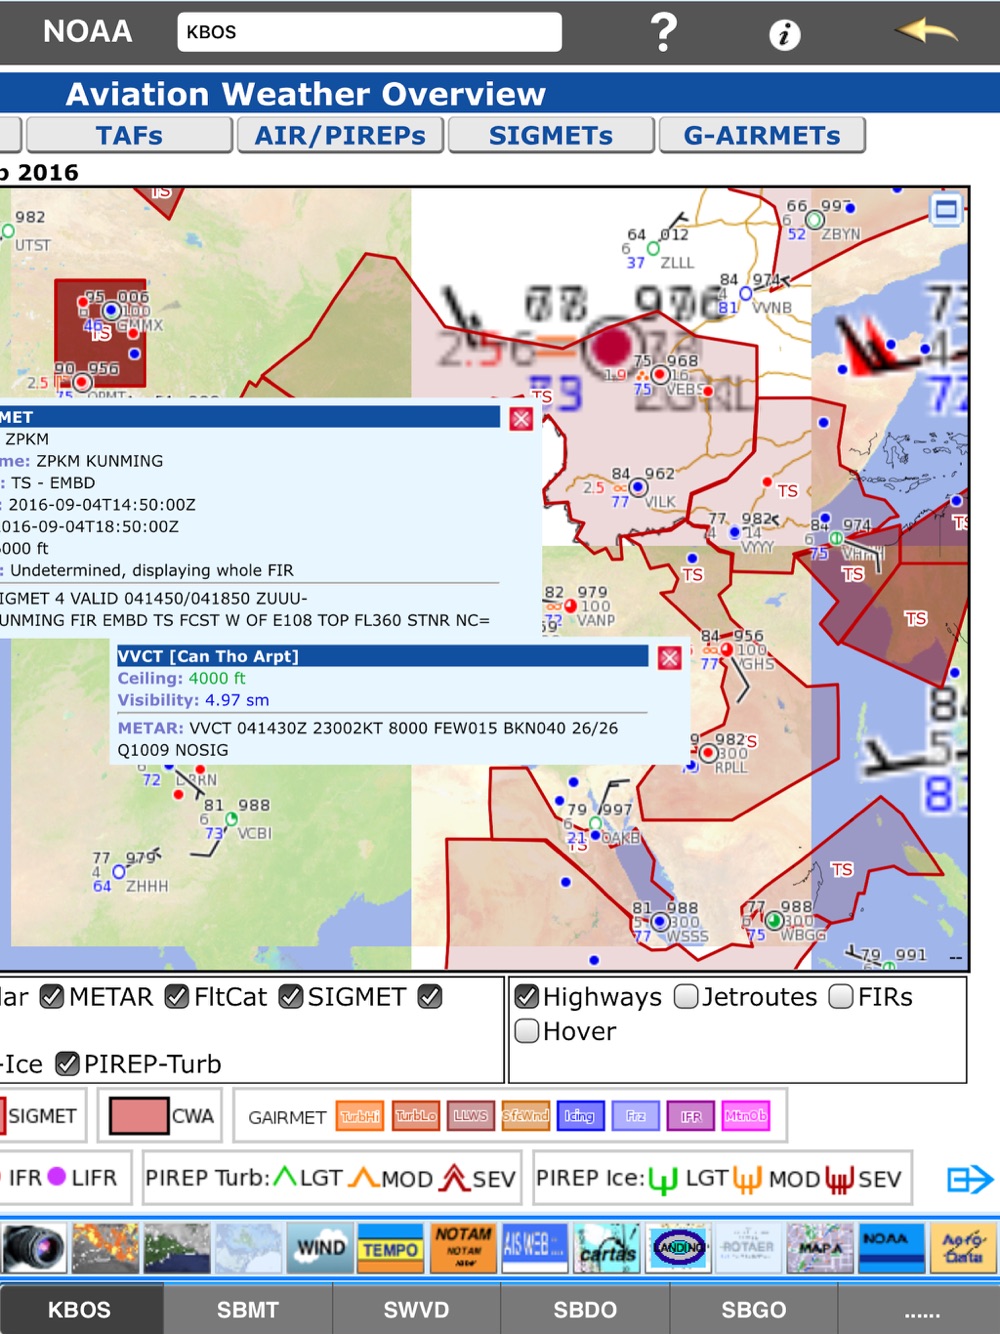Click the PIREP Turb MOD orange icon

click(364, 1178)
